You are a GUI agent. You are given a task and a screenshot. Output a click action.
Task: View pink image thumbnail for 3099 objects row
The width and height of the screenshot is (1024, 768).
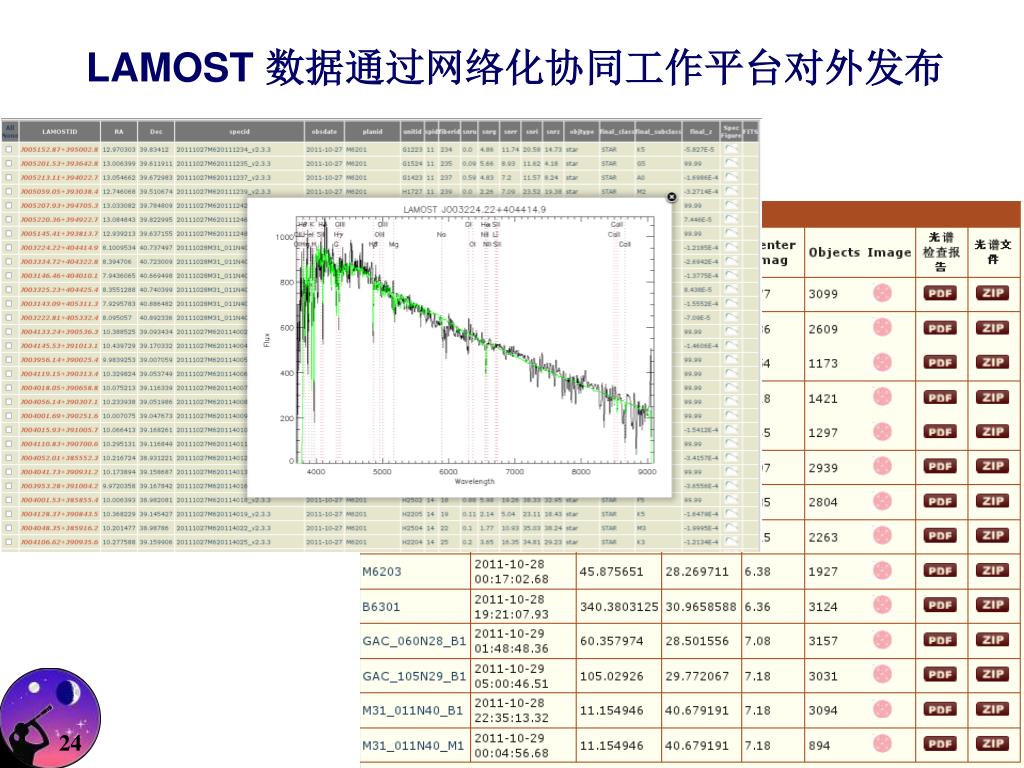882,293
